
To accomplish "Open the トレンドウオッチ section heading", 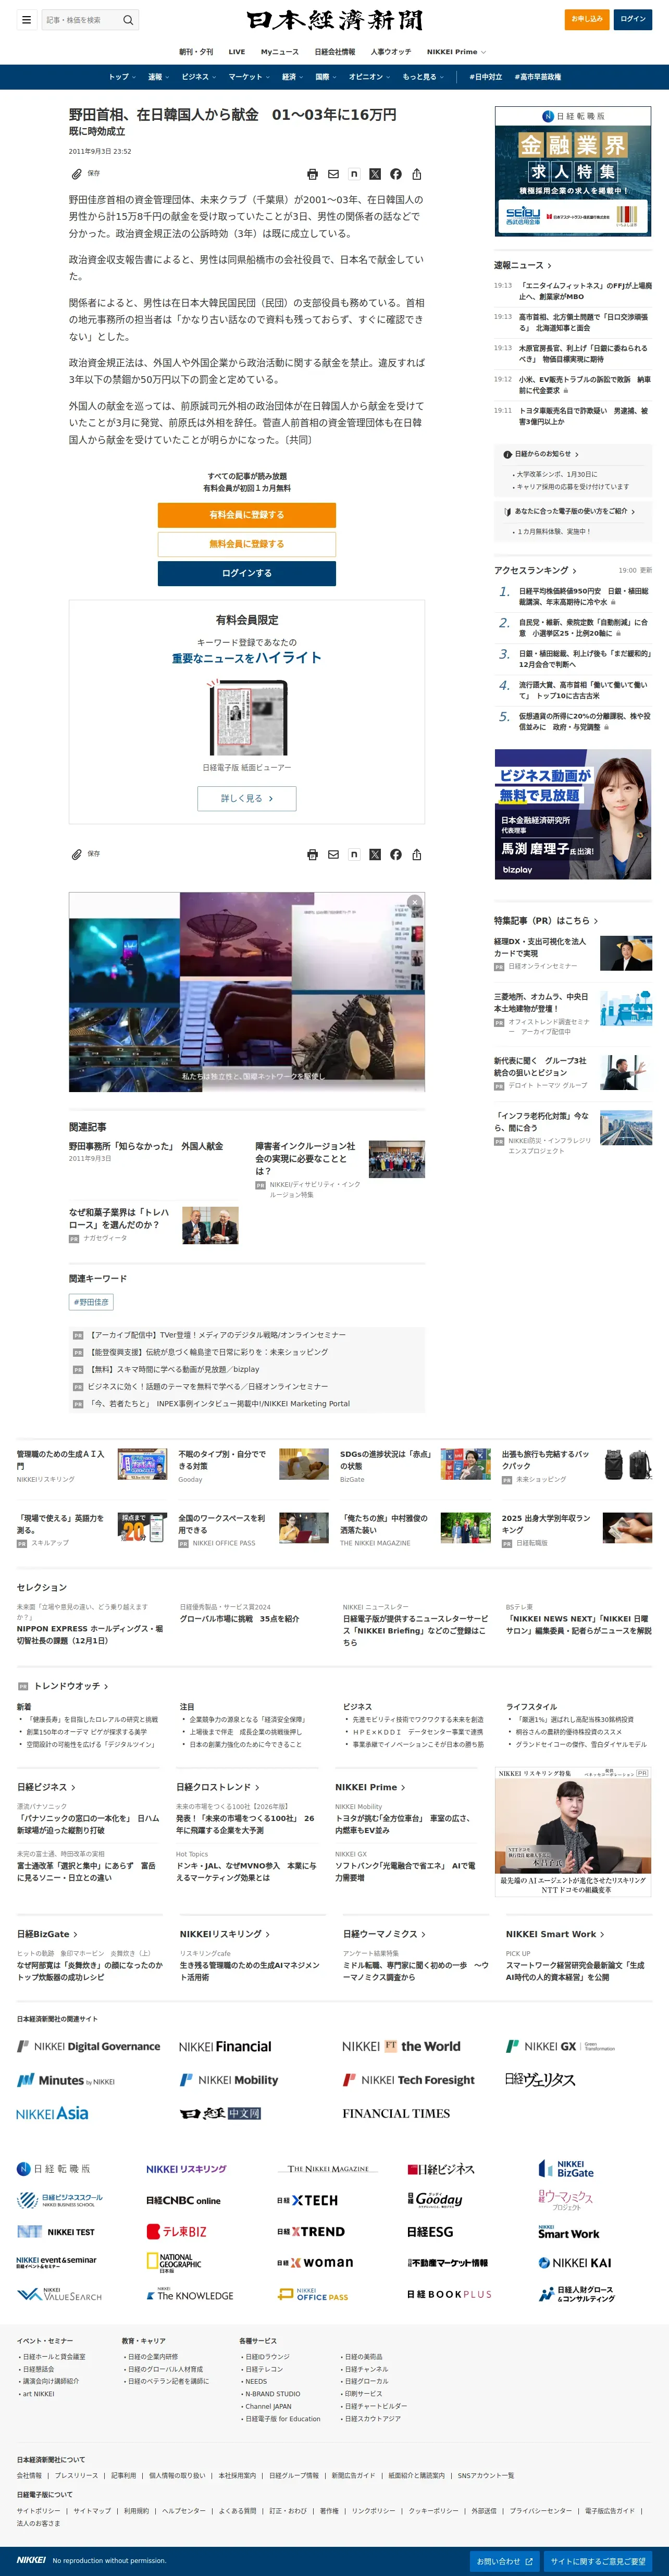I will (x=71, y=1686).
